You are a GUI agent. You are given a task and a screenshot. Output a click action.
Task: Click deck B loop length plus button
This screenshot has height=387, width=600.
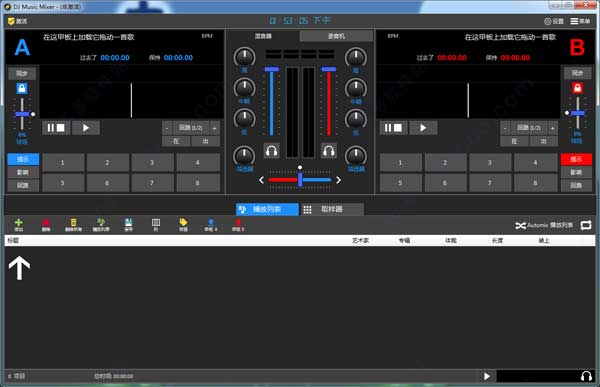click(x=553, y=128)
